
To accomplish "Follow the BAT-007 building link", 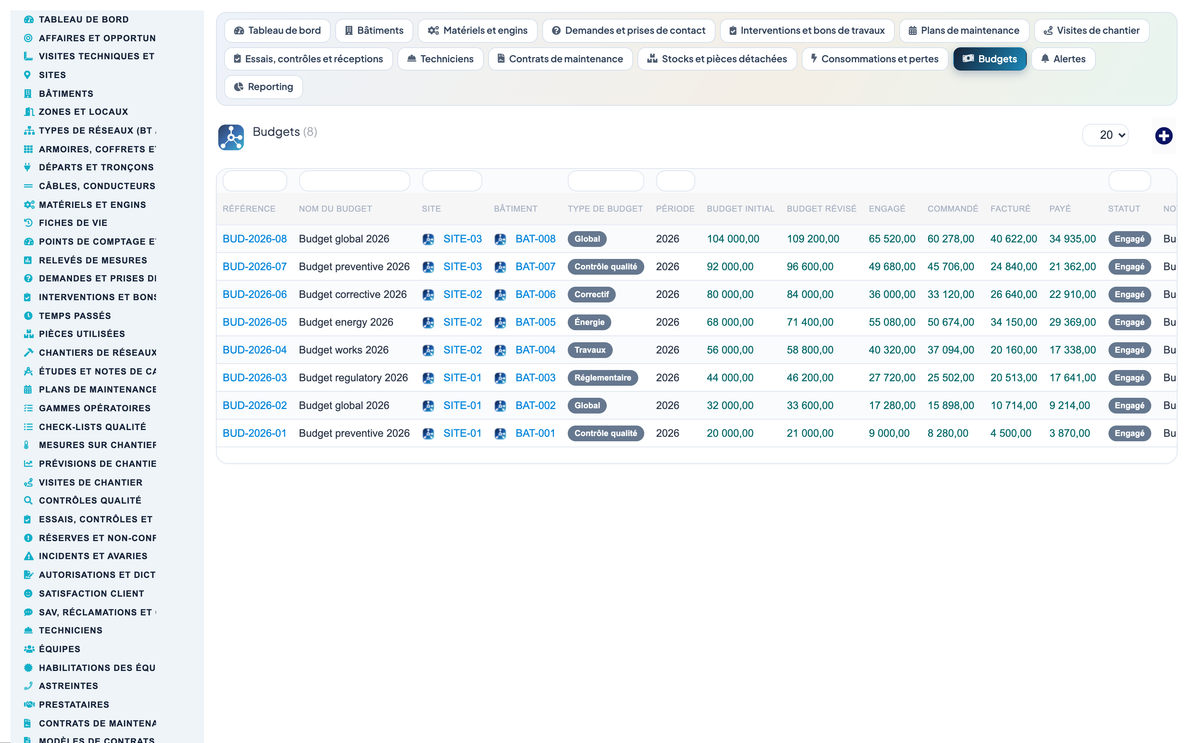I will point(535,267).
